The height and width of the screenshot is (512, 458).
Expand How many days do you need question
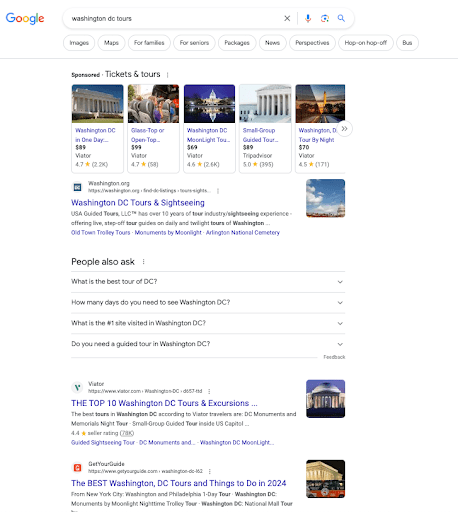click(208, 302)
